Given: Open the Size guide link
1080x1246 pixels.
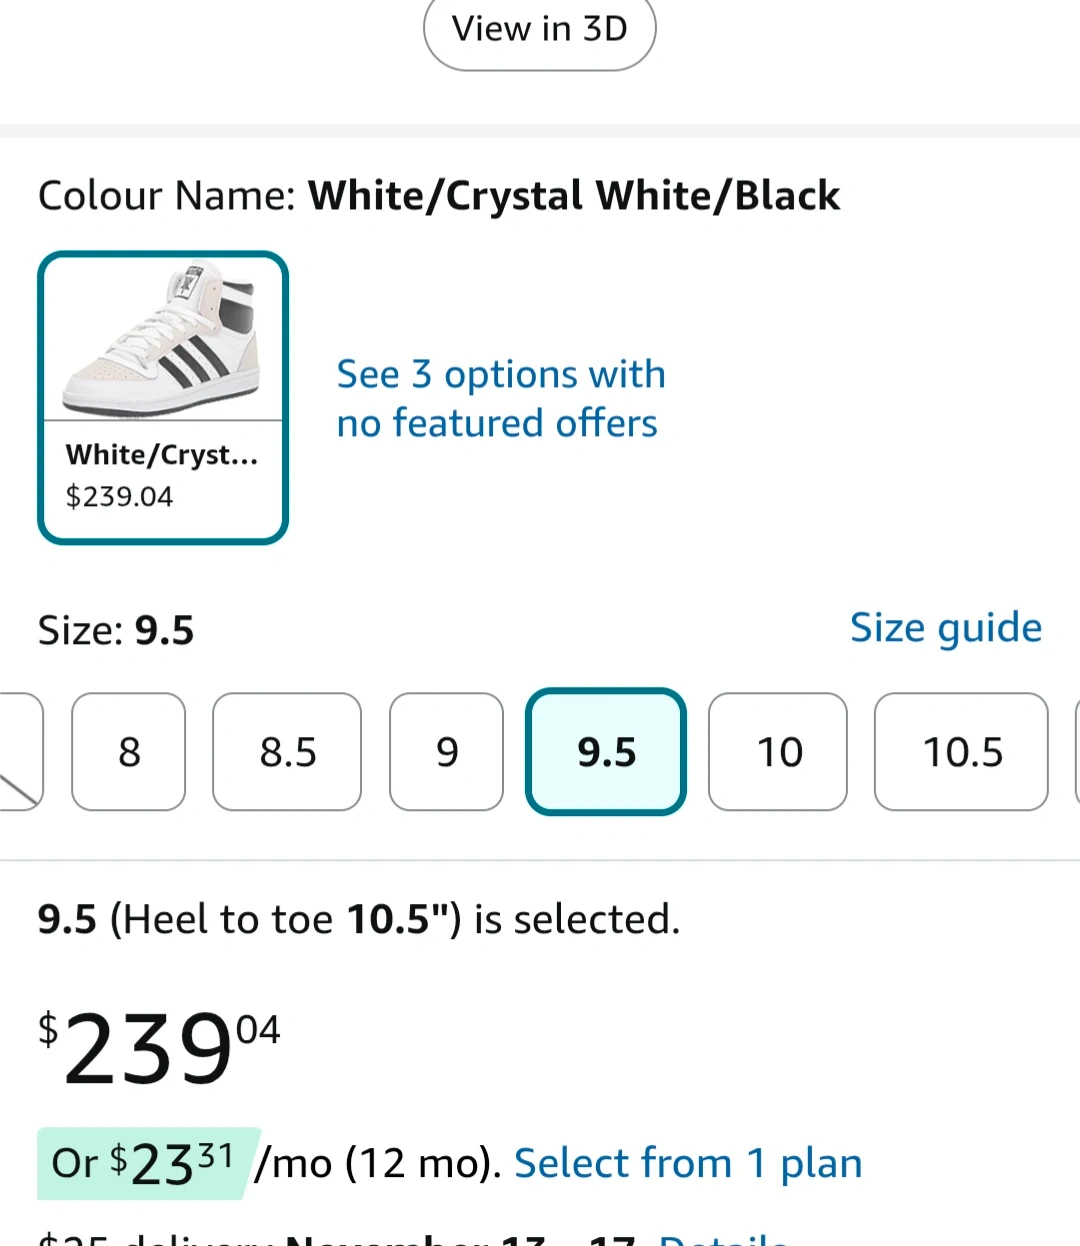Looking at the screenshot, I should 945,628.
